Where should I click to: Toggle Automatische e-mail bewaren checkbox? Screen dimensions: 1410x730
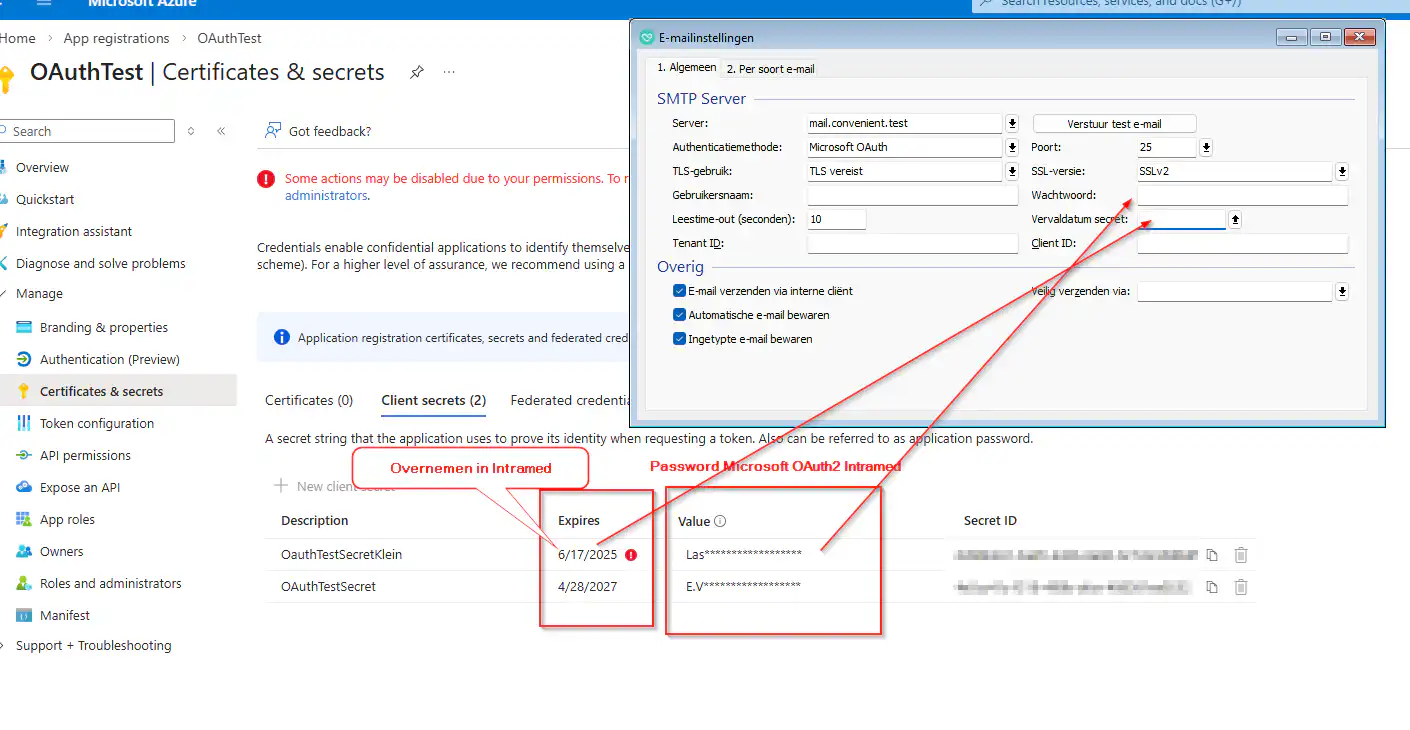680,315
